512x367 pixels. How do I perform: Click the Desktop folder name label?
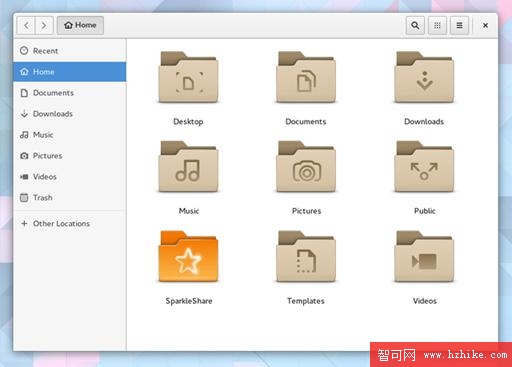coord(188,122)
